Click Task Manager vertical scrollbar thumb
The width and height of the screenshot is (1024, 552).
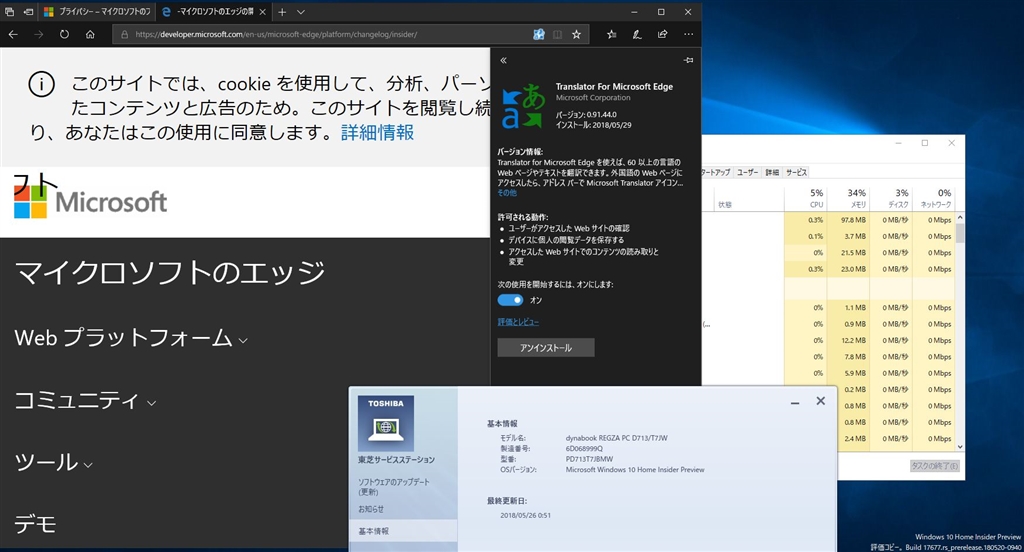click(x=959, y=233)
